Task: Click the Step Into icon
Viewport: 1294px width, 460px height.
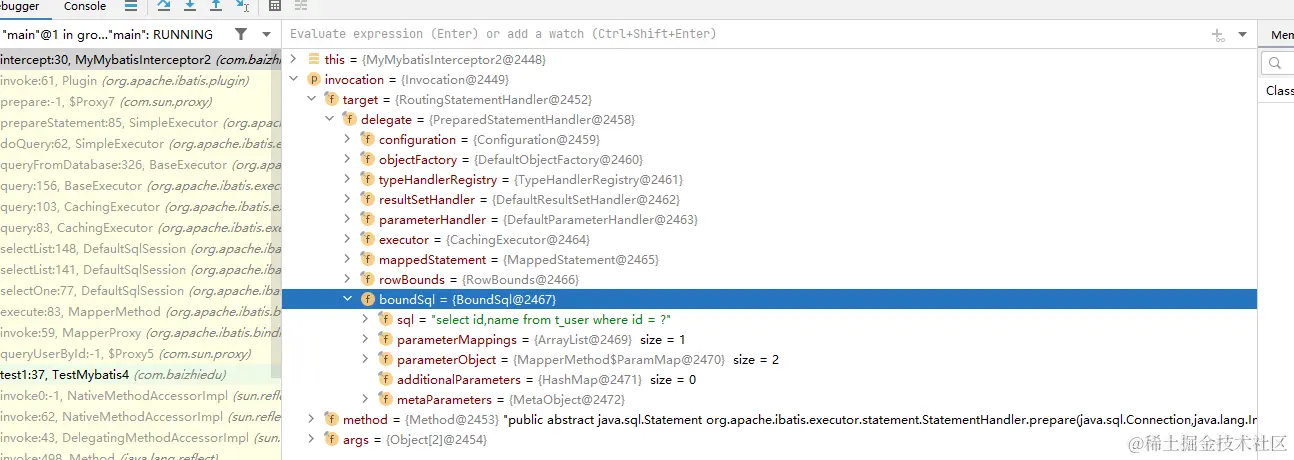Action: pos(191,6)
